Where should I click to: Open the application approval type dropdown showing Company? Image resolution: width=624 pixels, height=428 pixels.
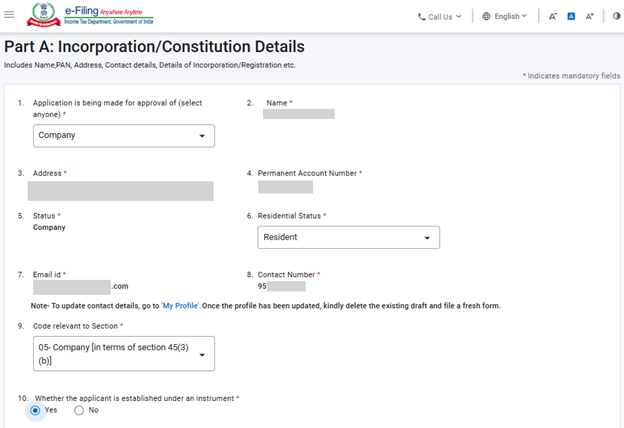pos(124,135)
